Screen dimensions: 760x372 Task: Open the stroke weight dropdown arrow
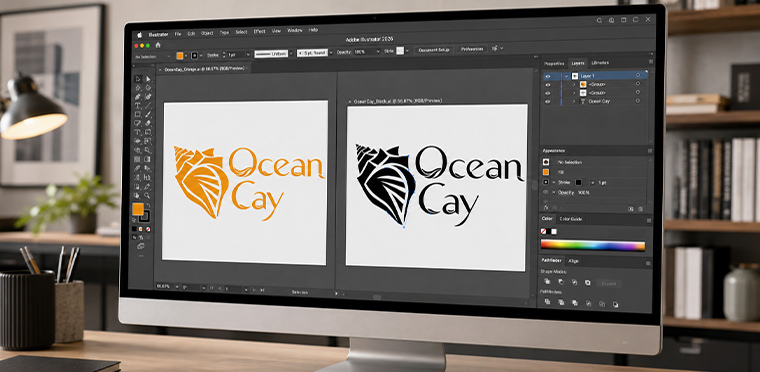pyautogui.click(x=248, y=55)
